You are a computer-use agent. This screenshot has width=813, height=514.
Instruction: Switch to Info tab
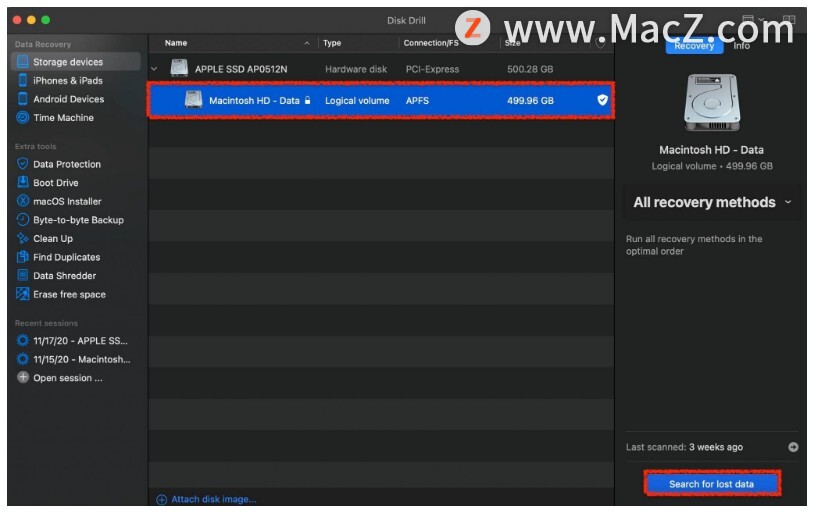tap(741, 46)
